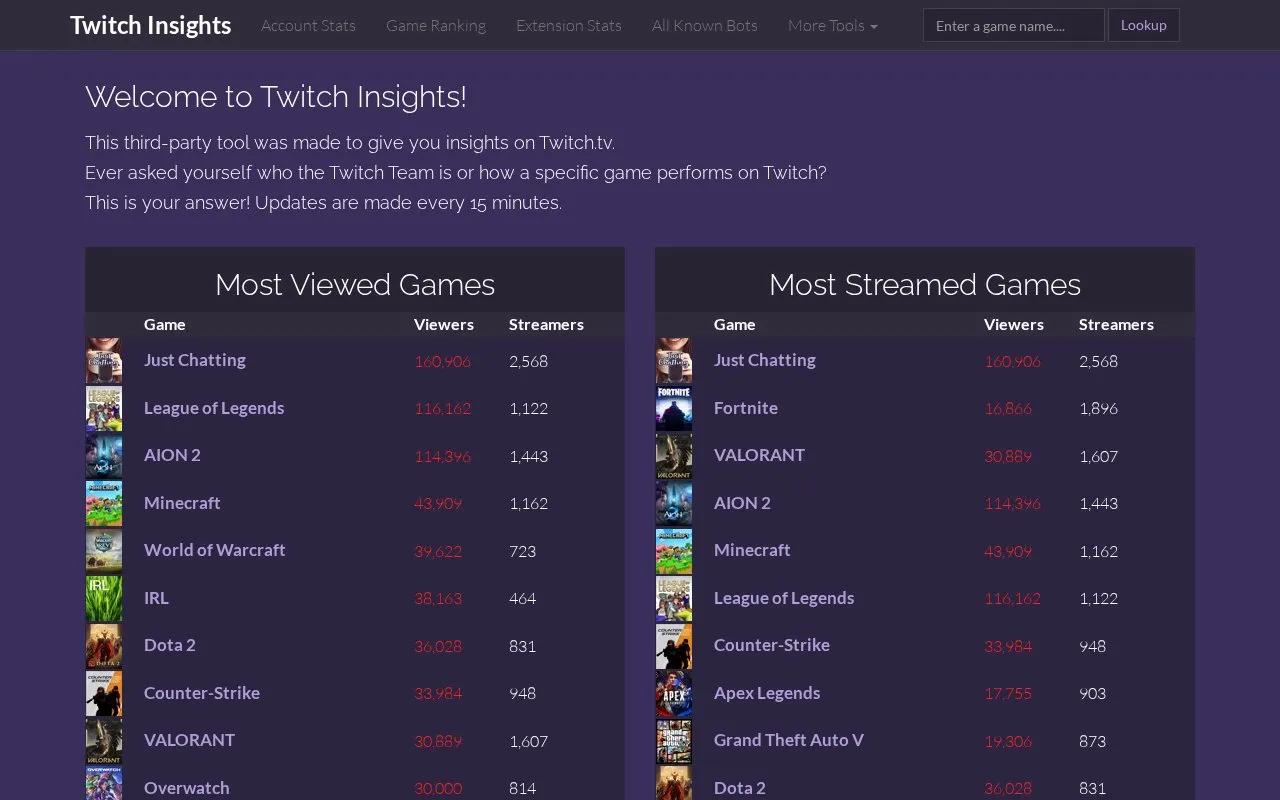1280x800 pixels.
Task: Open the Apex Legends game link
Action: point(767,693)
